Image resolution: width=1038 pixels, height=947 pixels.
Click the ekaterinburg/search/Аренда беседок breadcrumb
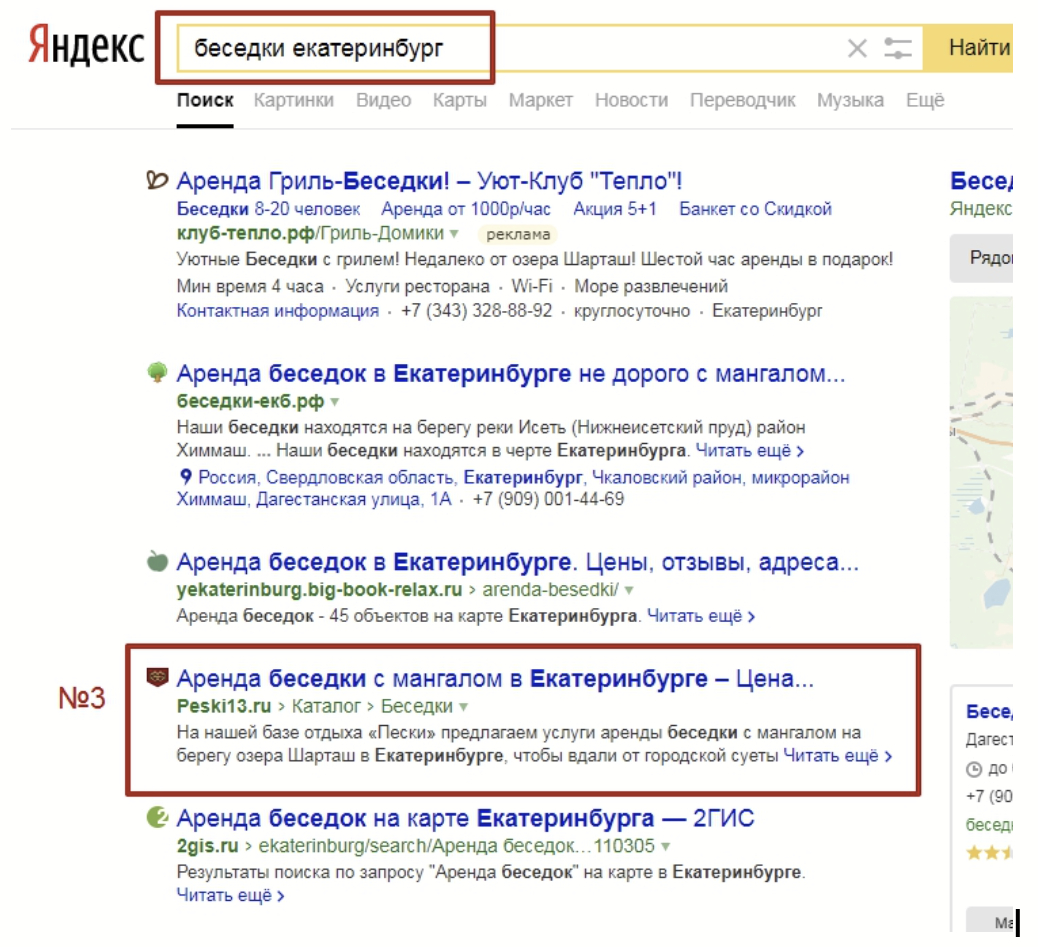pos(456,846)
